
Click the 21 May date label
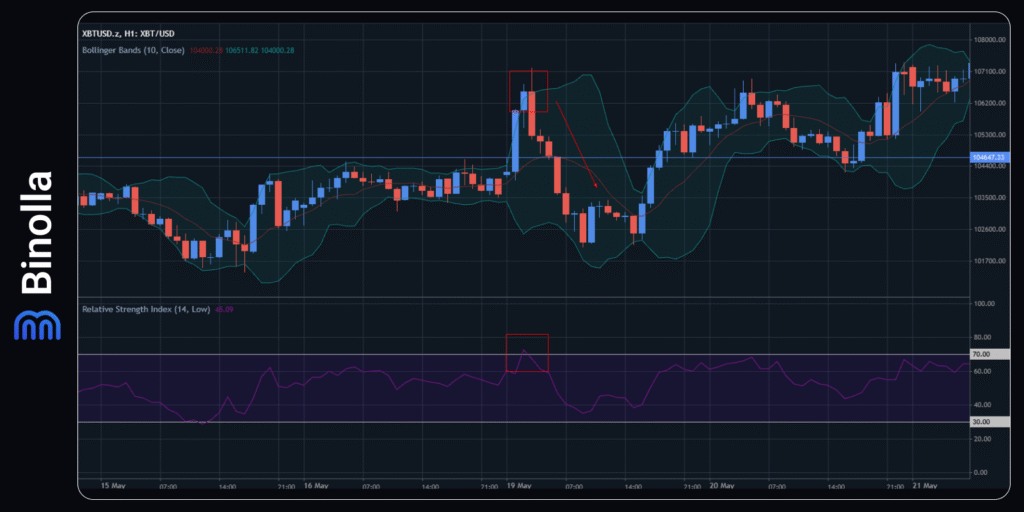[924, 486]
